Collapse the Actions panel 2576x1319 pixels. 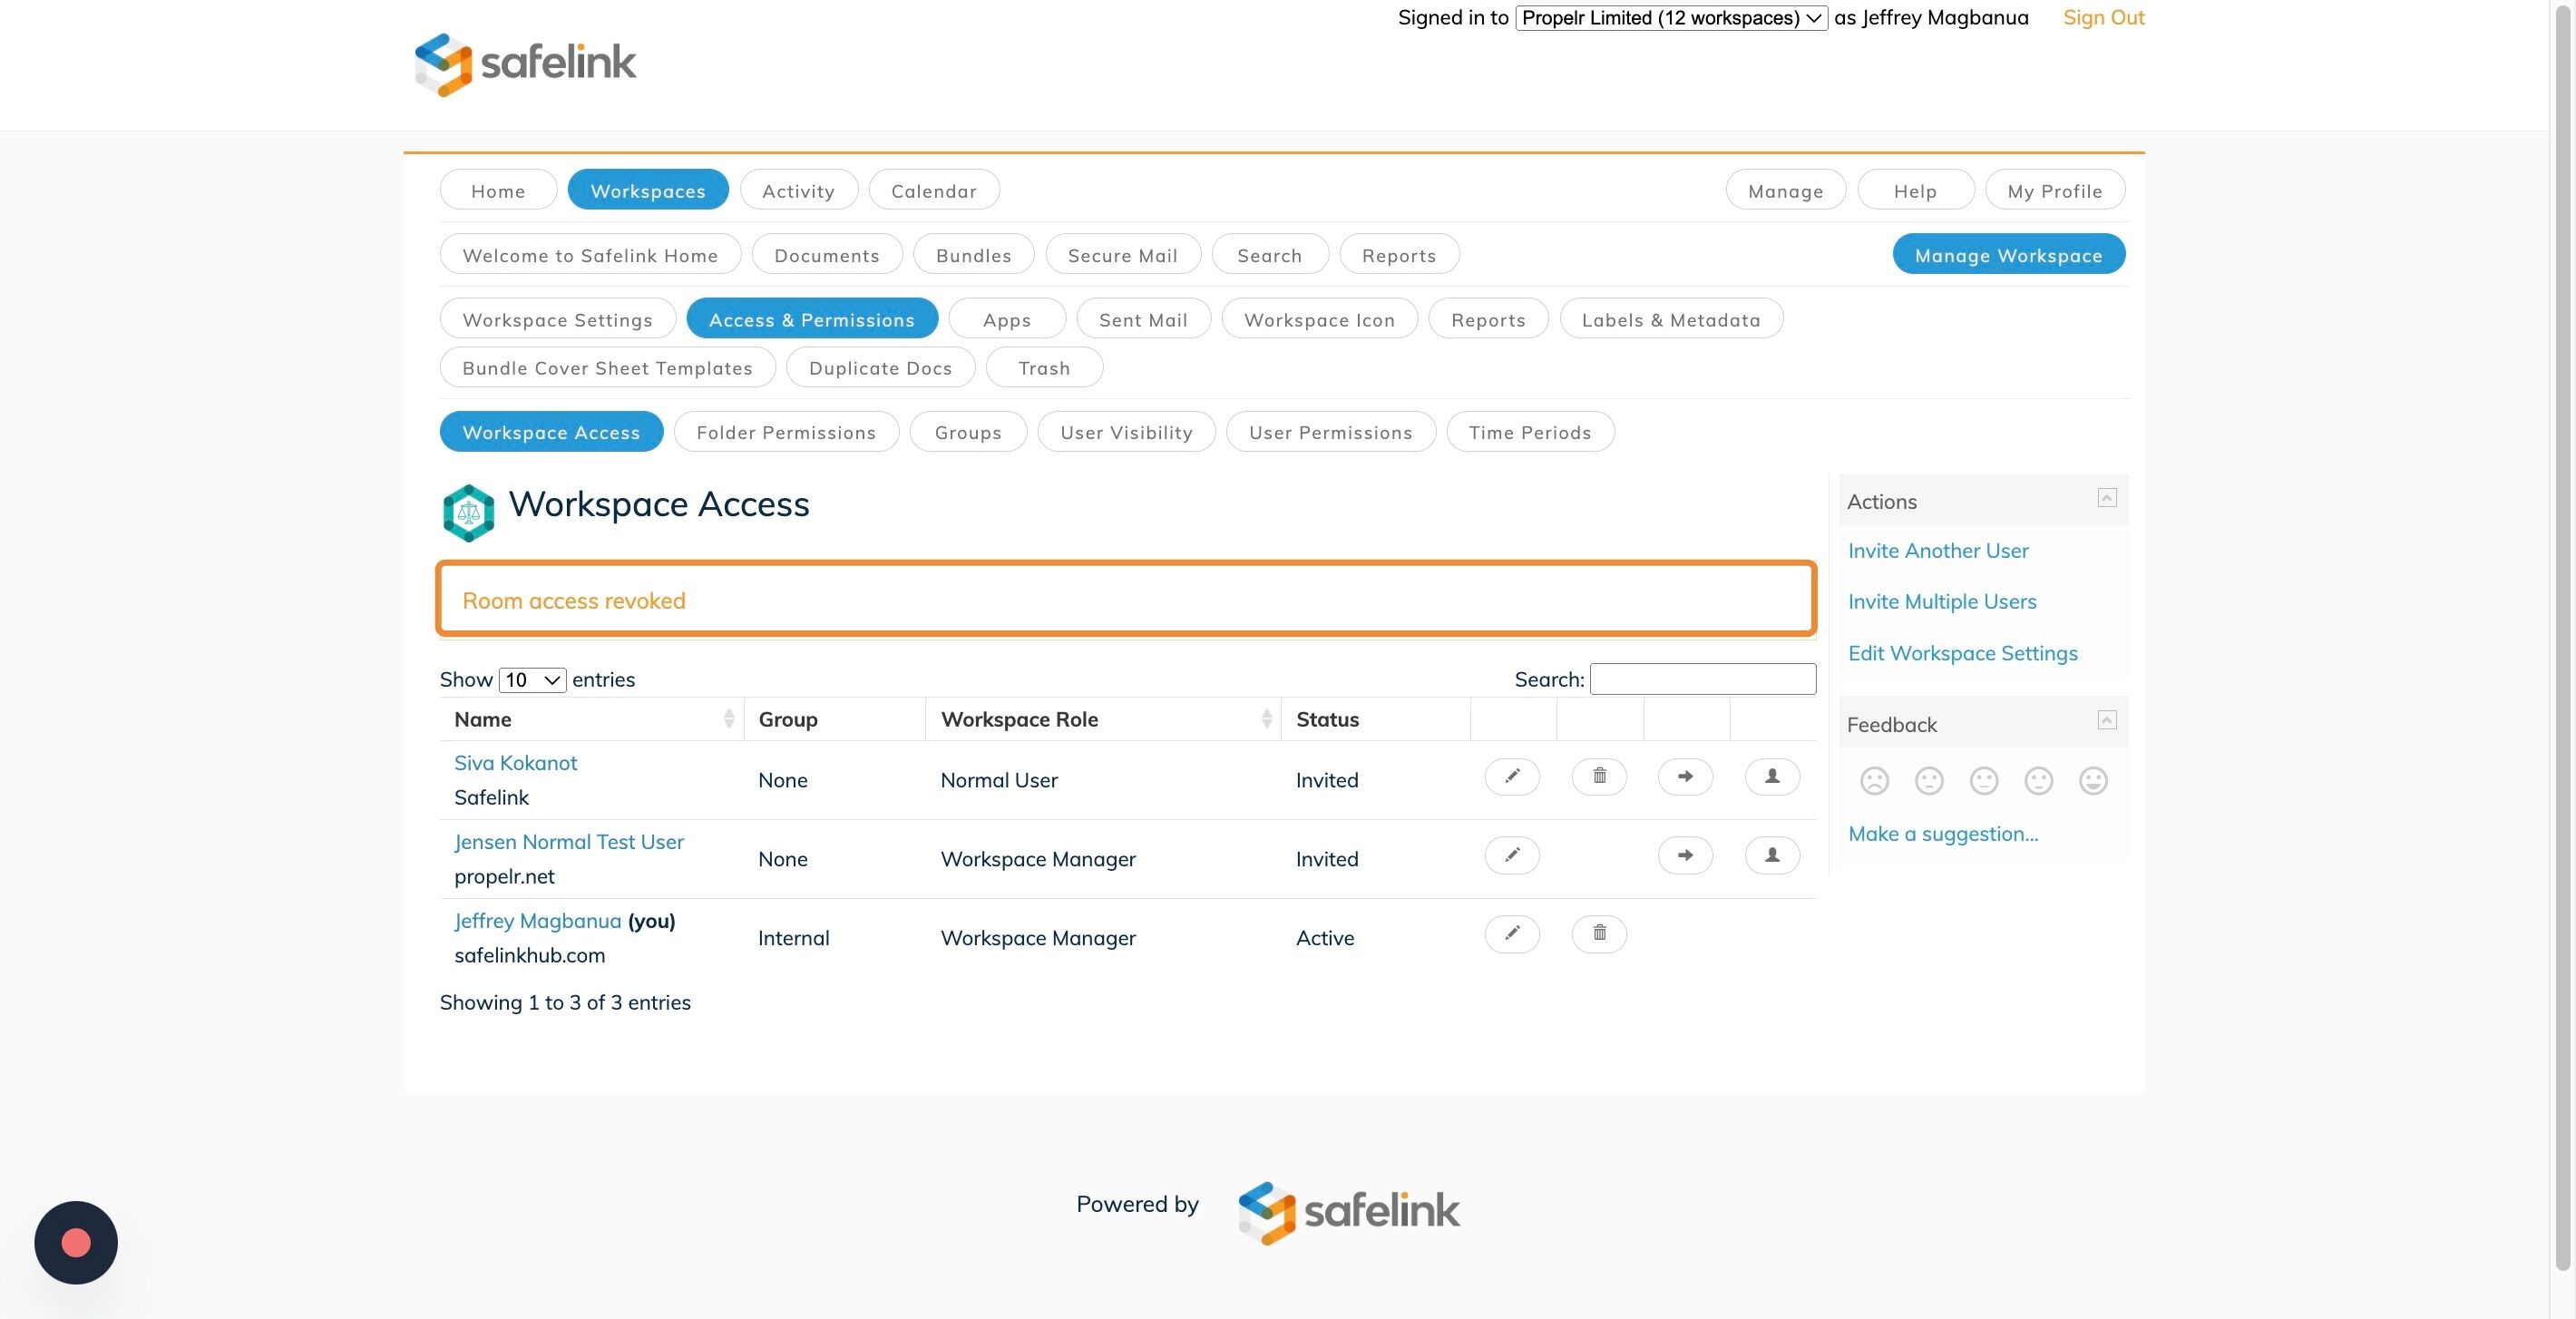(2106, 498)
